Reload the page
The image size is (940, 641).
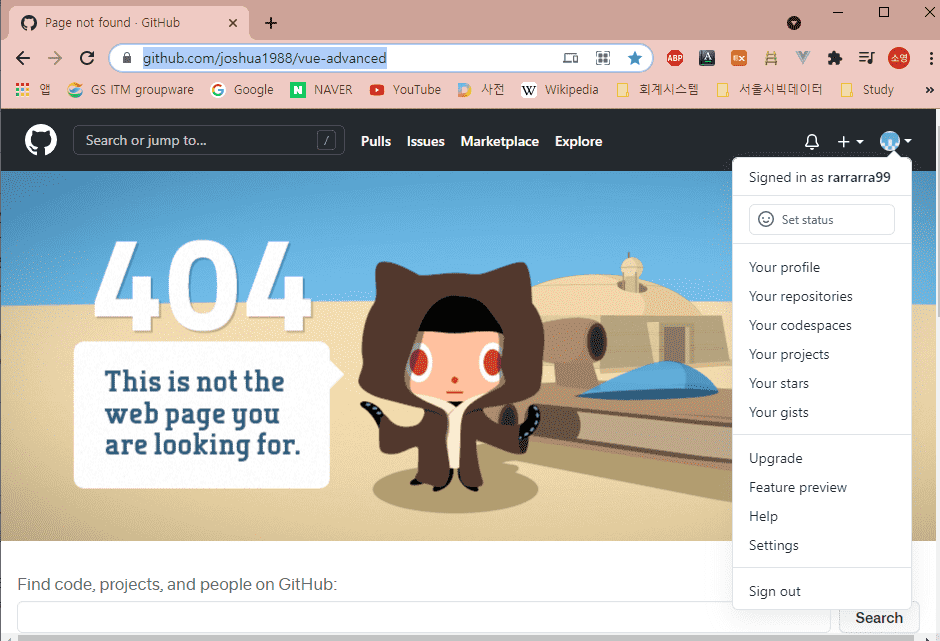88,58
